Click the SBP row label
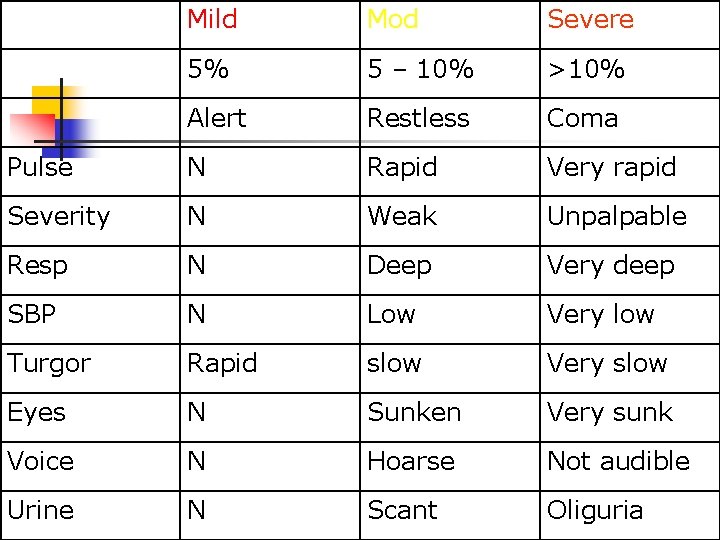Image resolution: width=720 pixels, height=540 pixels. coord(32,315)
